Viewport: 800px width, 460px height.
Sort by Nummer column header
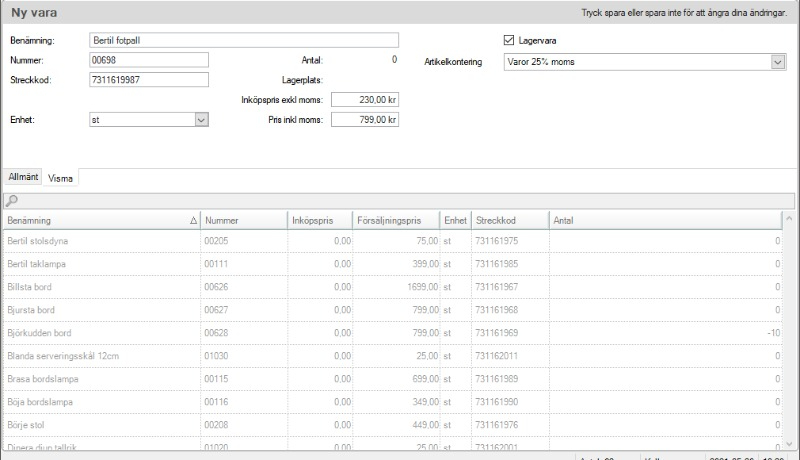click(244, 220)
